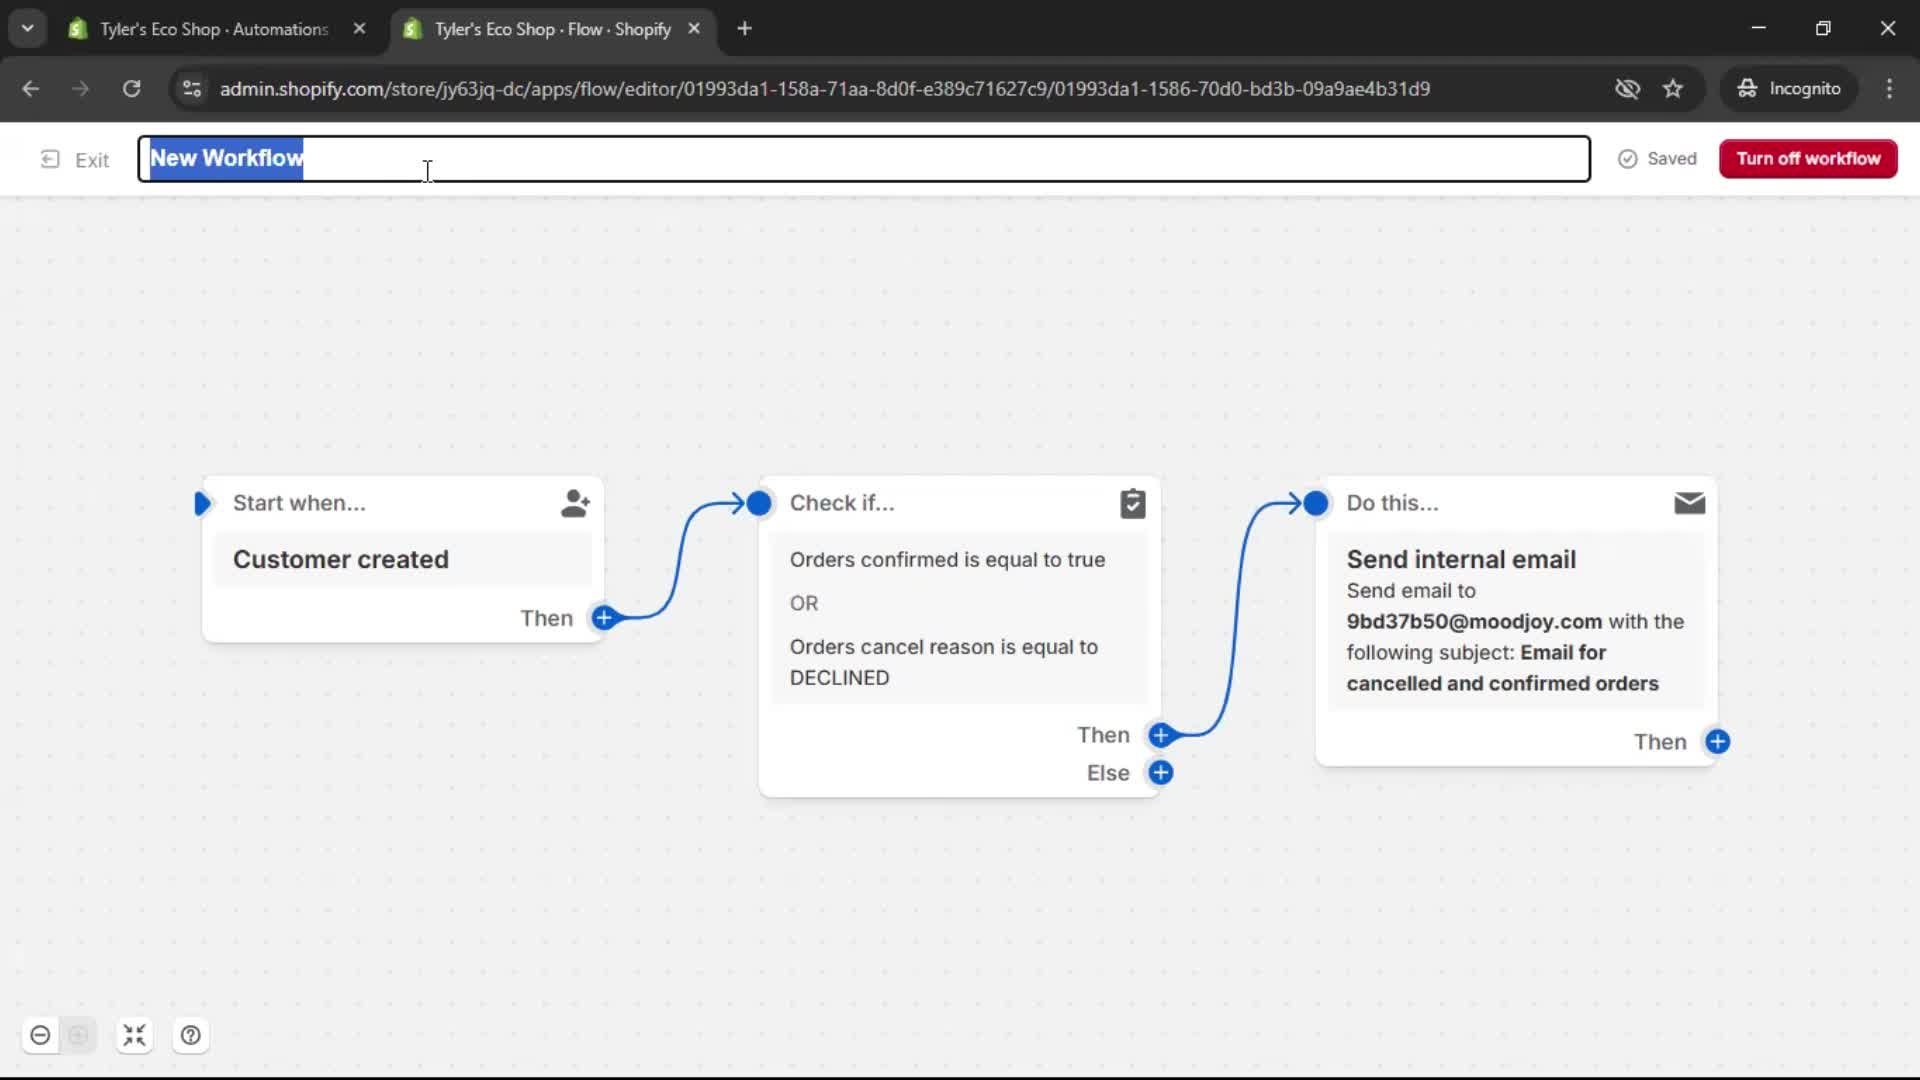Viewport: 1920px width, 1080px height.
Task: Toggle the third-party cookies eye icon
Action: pos(1627,88)
